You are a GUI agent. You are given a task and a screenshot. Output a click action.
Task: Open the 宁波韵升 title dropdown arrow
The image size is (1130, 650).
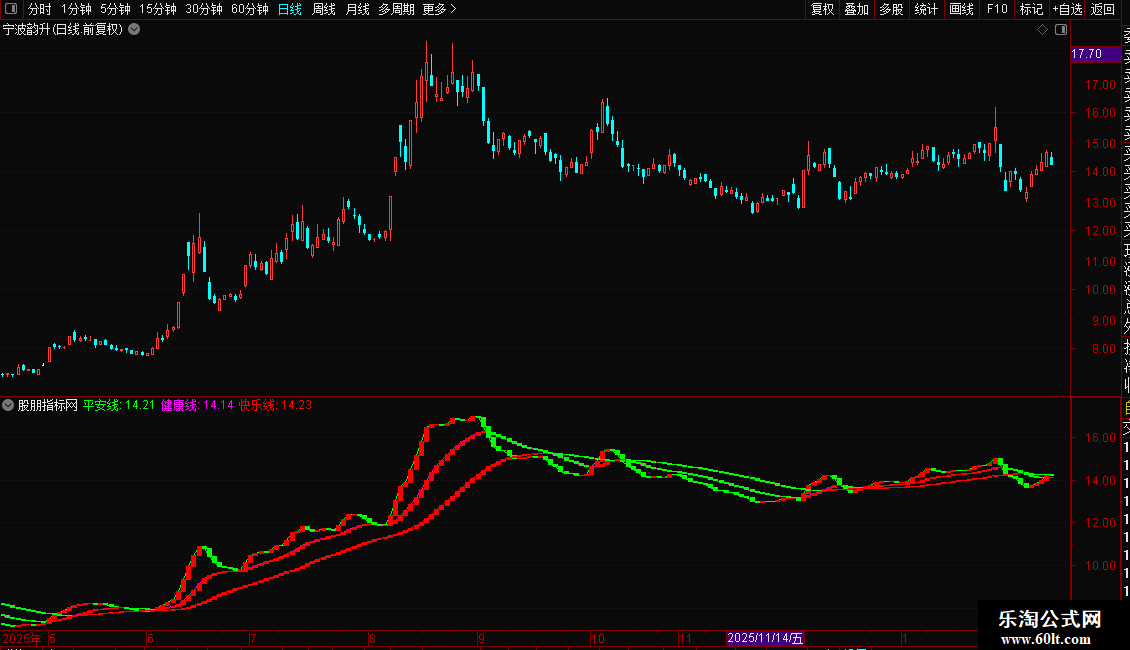(134, 30)
